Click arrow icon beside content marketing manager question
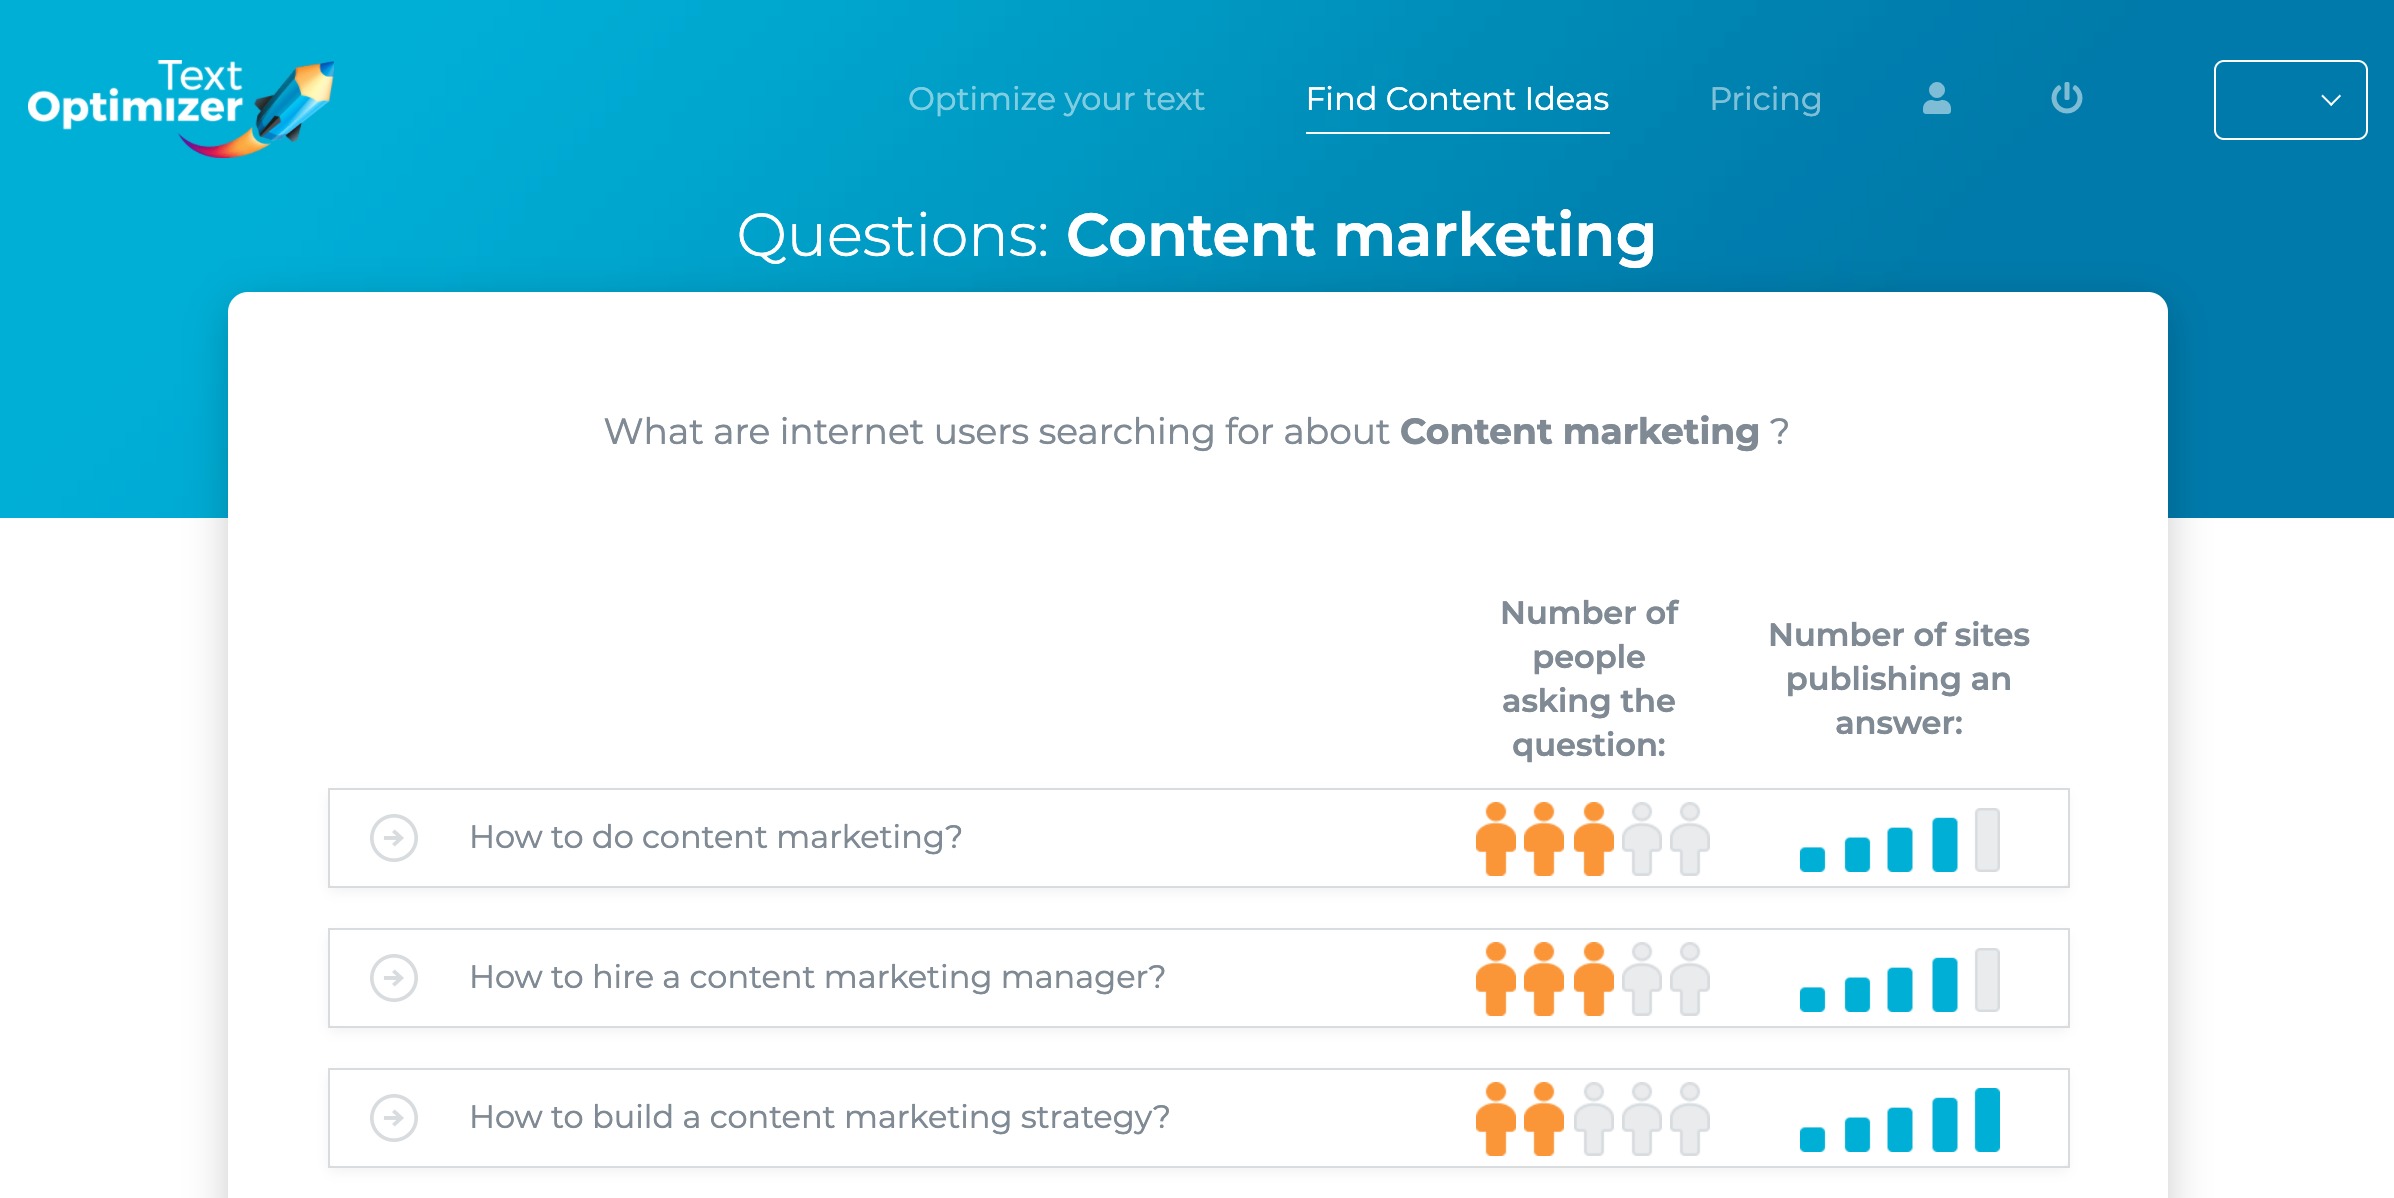 (394, 977)
